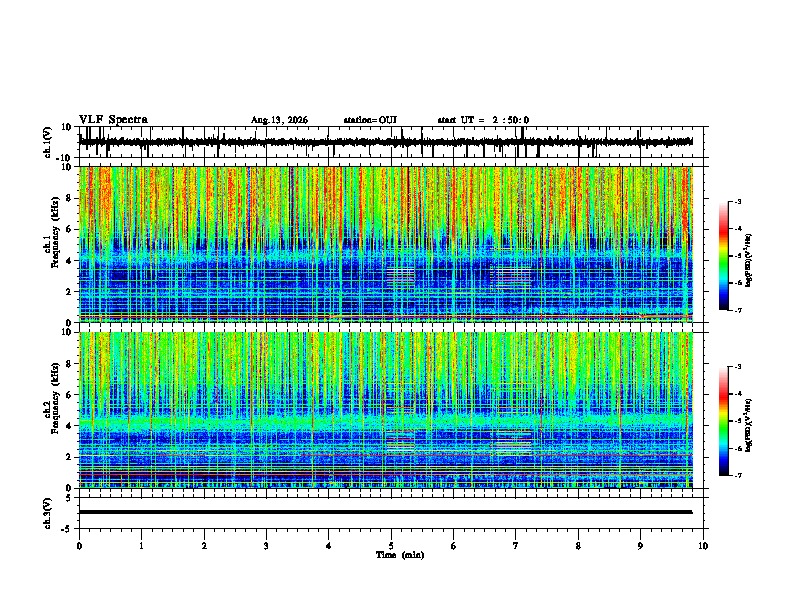Viewport: 792px width, 612px height.
Task: Select the "ch.3(V)" axis label
Action: [x=48, y=514]
